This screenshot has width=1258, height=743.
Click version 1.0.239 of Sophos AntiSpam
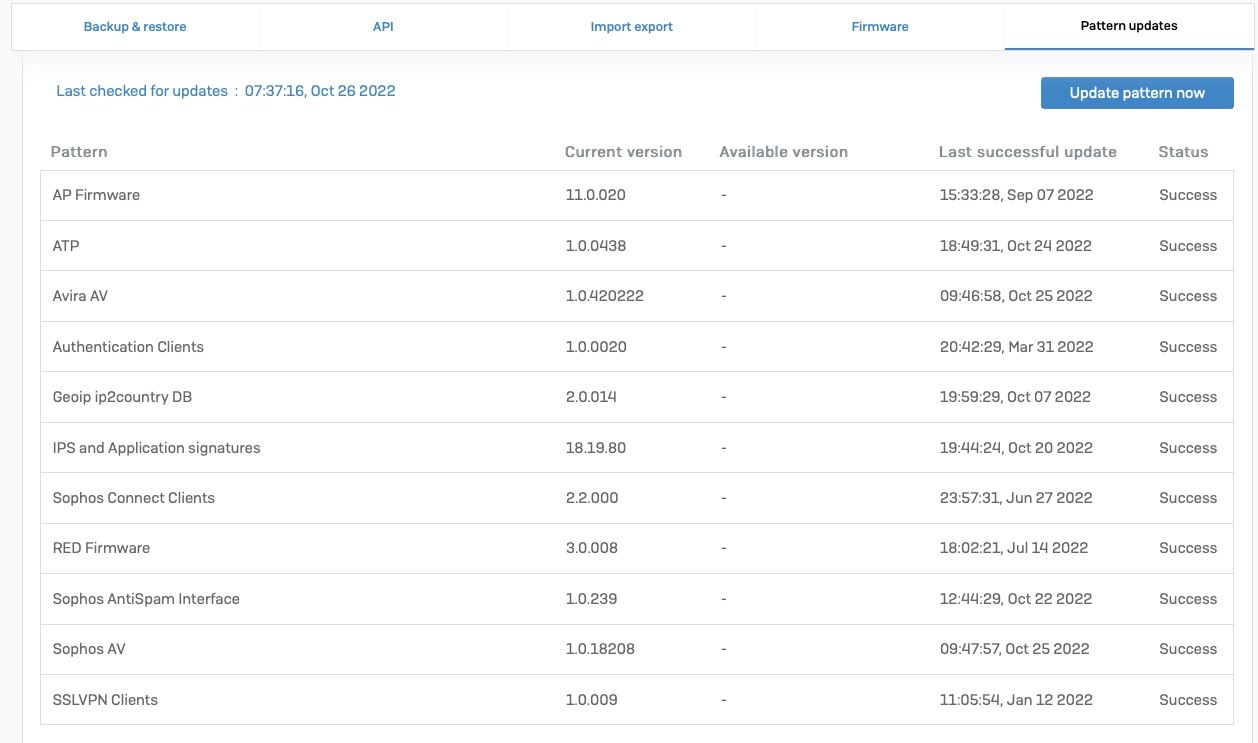(591, 599)
